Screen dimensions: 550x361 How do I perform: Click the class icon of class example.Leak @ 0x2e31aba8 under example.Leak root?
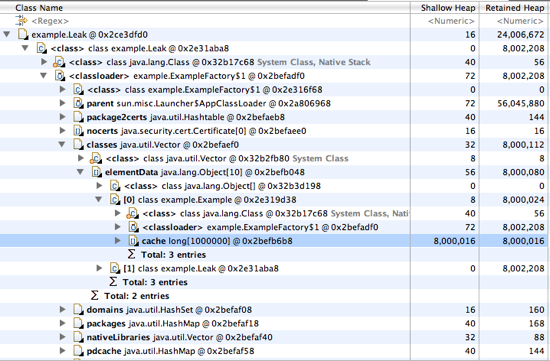[41, 48]
